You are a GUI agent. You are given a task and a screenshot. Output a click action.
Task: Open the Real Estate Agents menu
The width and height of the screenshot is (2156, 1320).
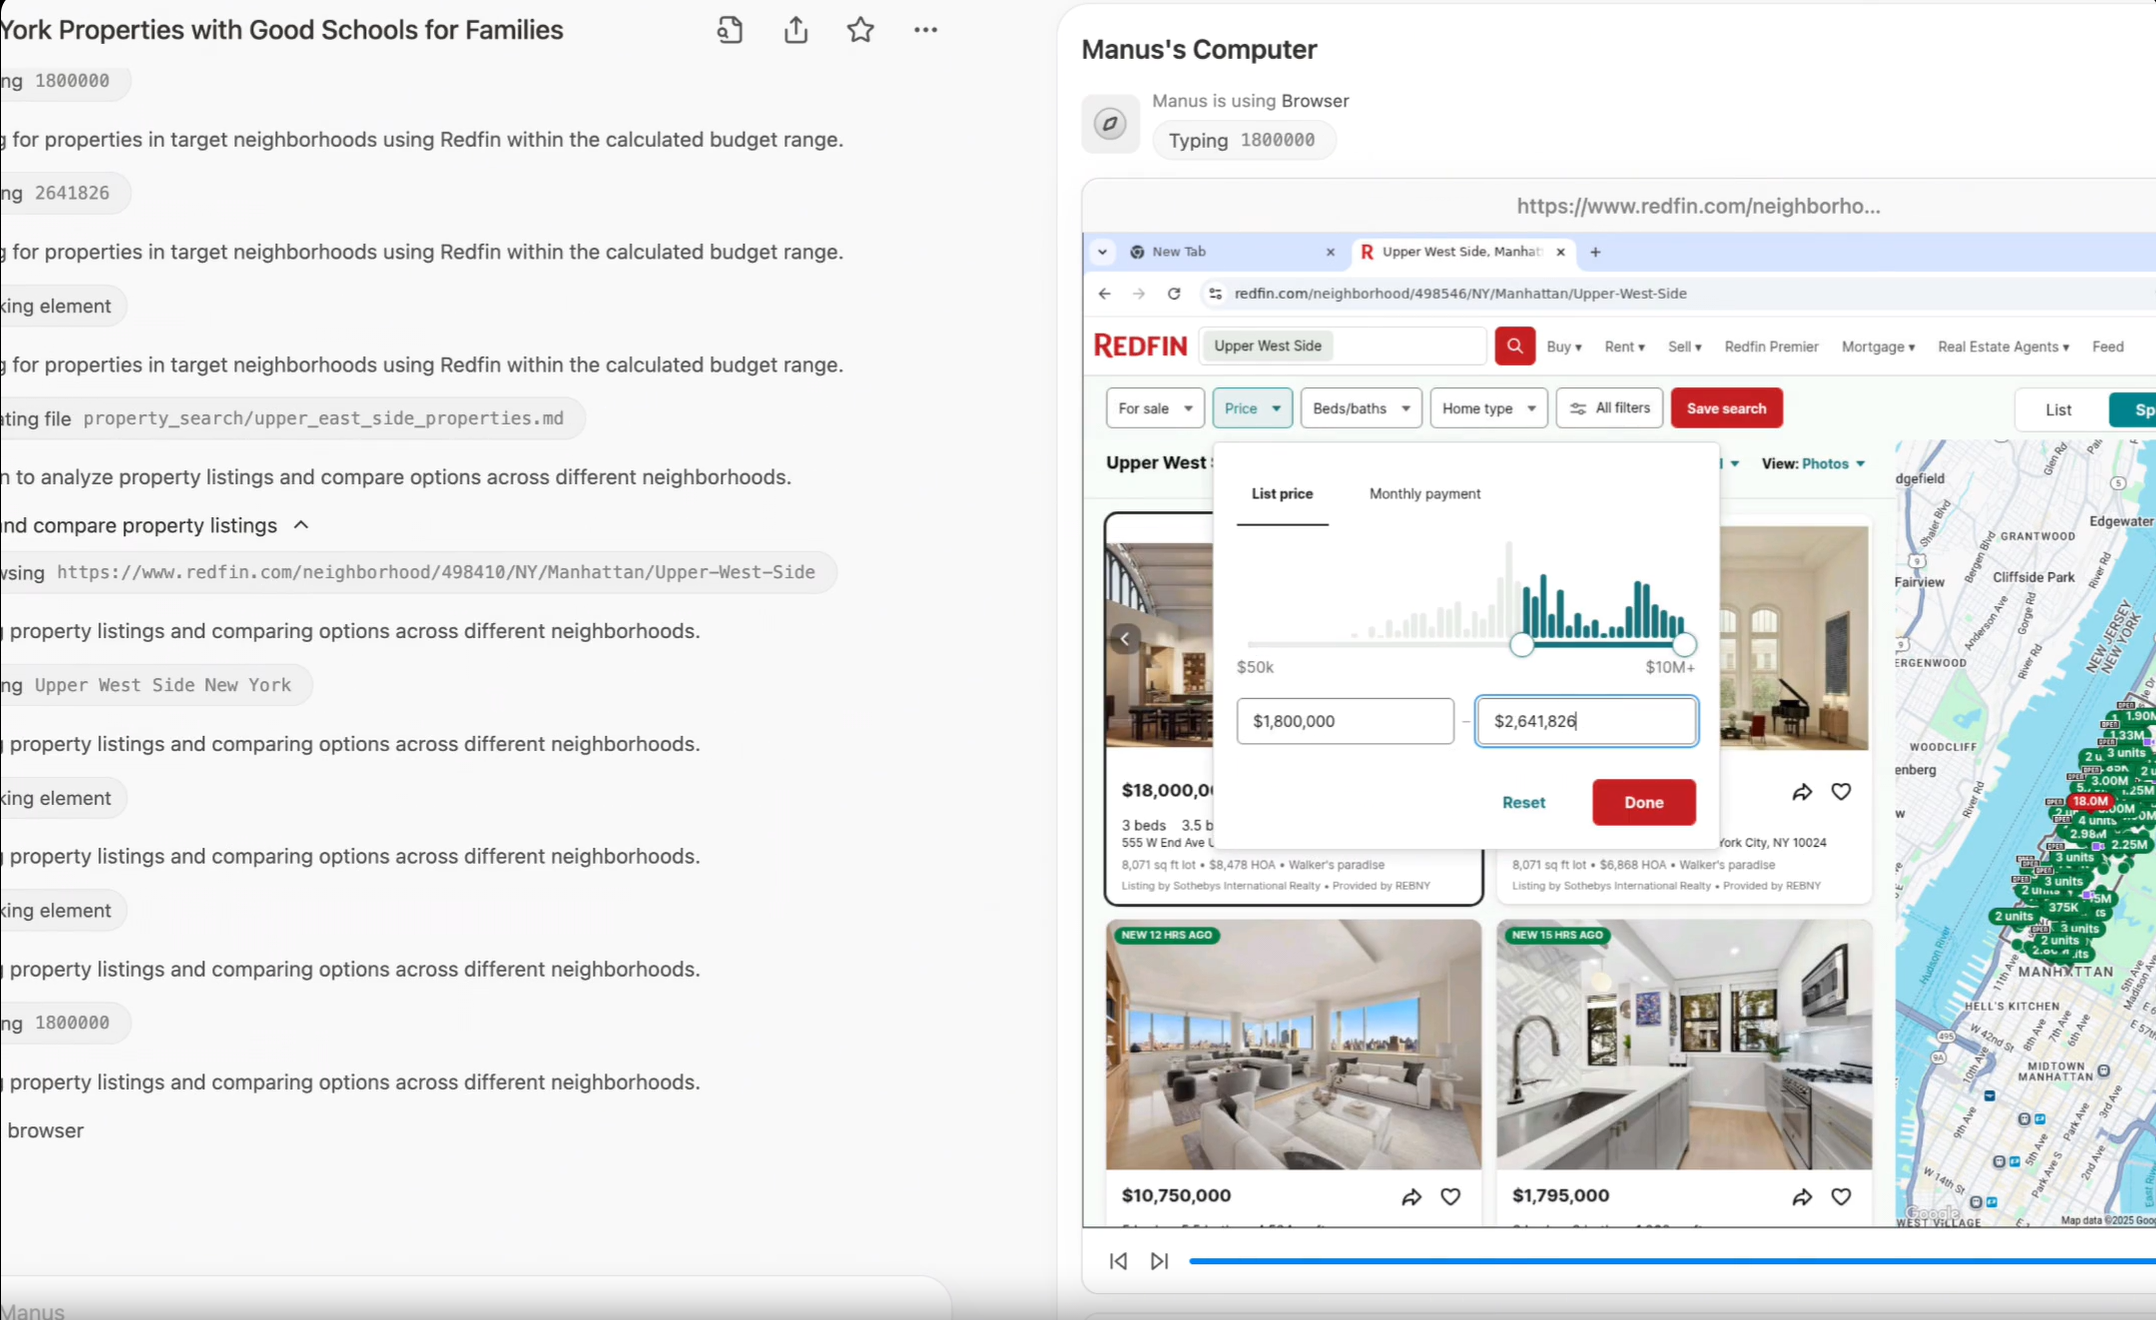coord(2003,347)
